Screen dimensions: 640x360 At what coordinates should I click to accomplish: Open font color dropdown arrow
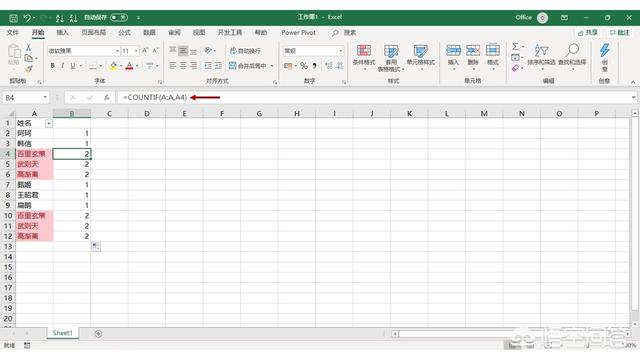click(137, 66)
